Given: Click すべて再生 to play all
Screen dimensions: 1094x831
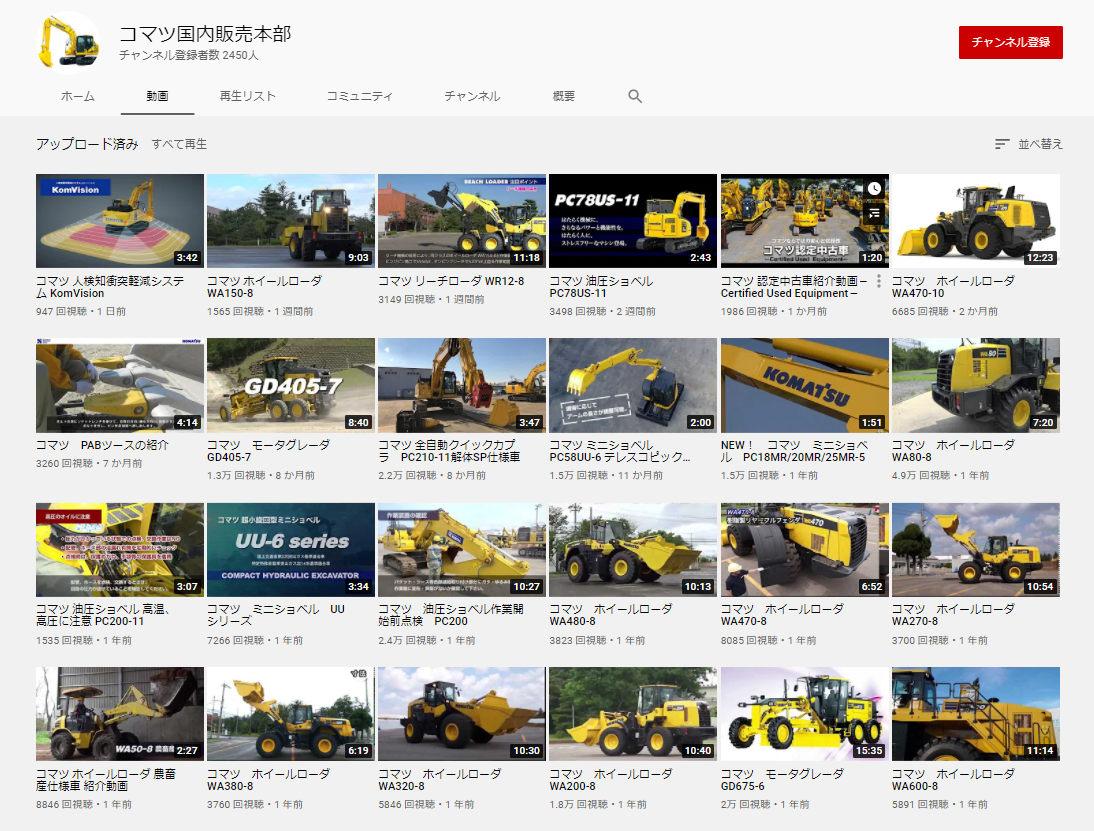Looking at the screenshot, I should (179, 144).
